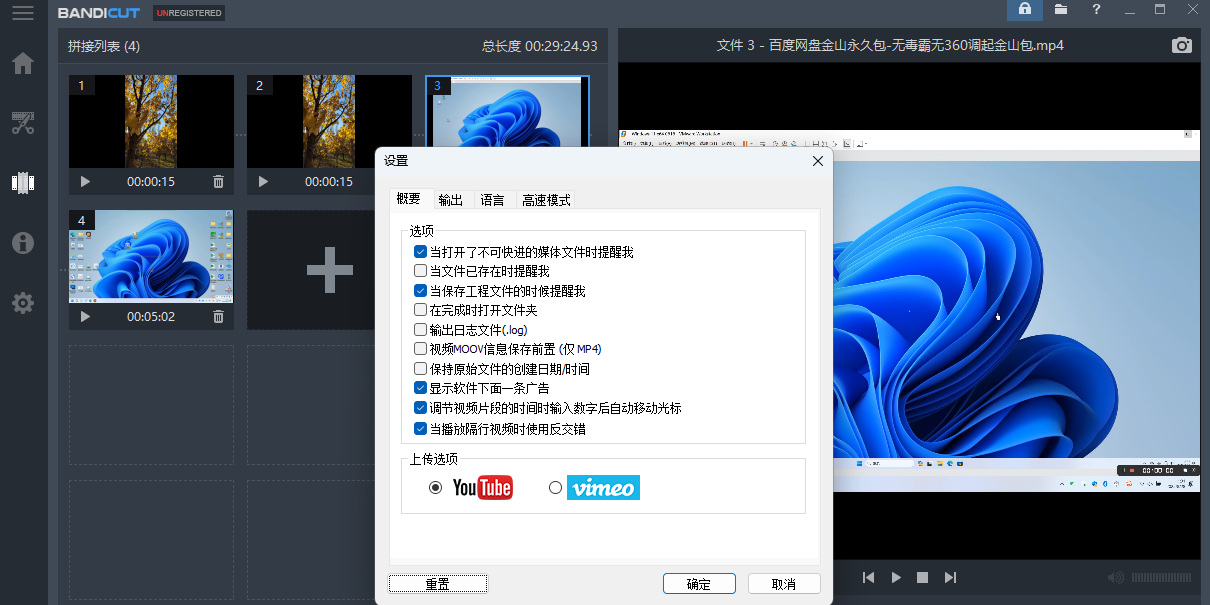This screenshot has width=1210, height=605.
Task: Go to the Home screen via sidebar icon
Action: click(22, 63)
